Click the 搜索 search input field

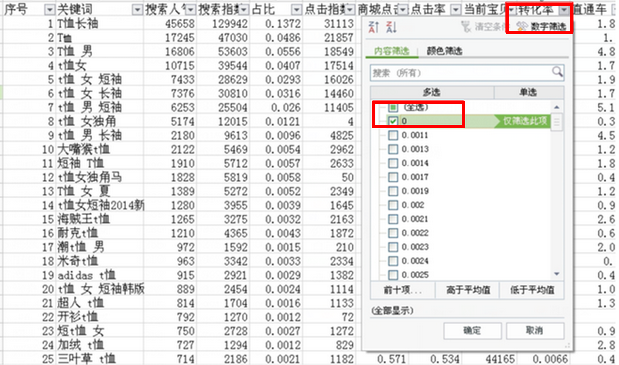[x=461, y=73]
